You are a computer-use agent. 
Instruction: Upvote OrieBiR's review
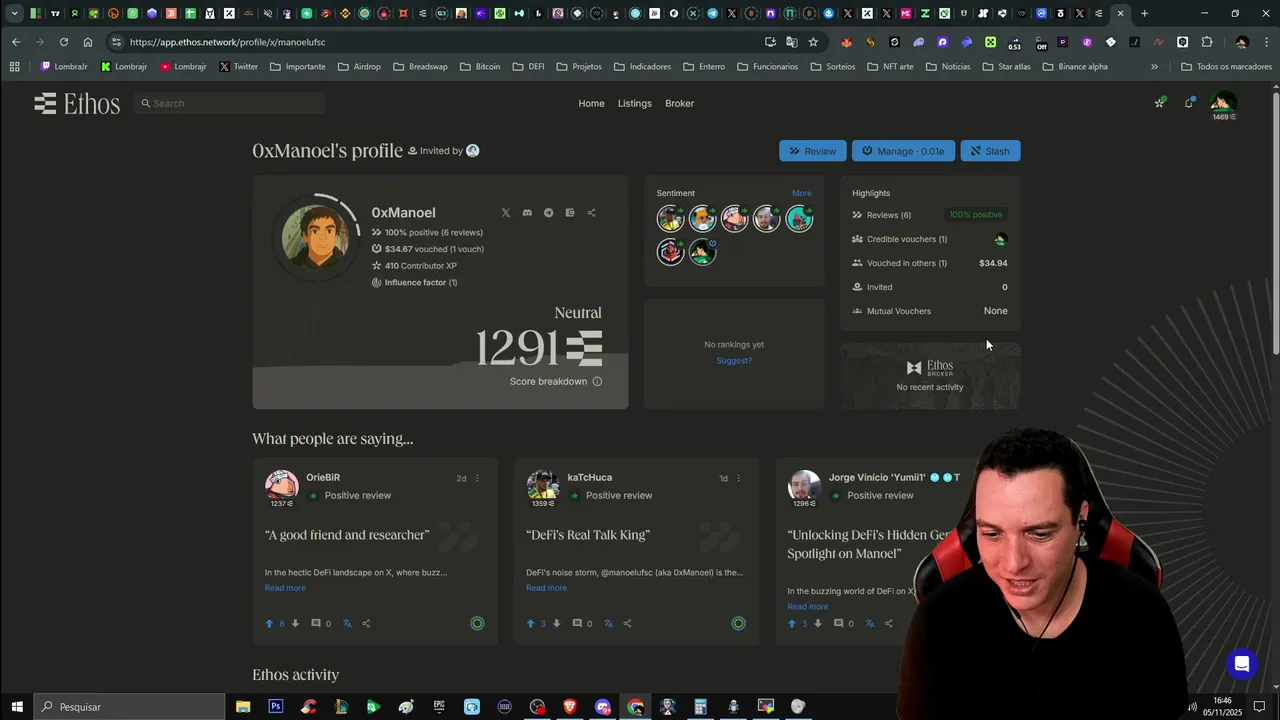point(269,624)
